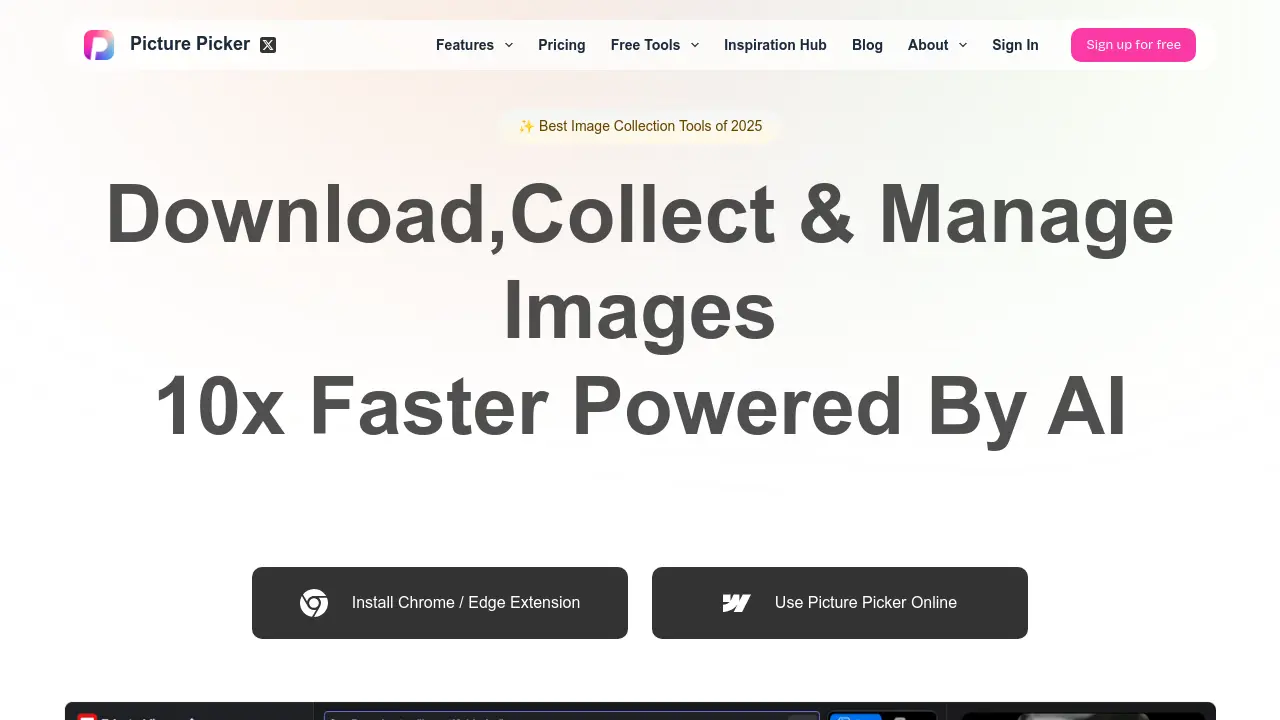Click the heading line '10x Faster Powered By AI'
The height and width of the screenshot is (720, 1280).
coord(640,406)
